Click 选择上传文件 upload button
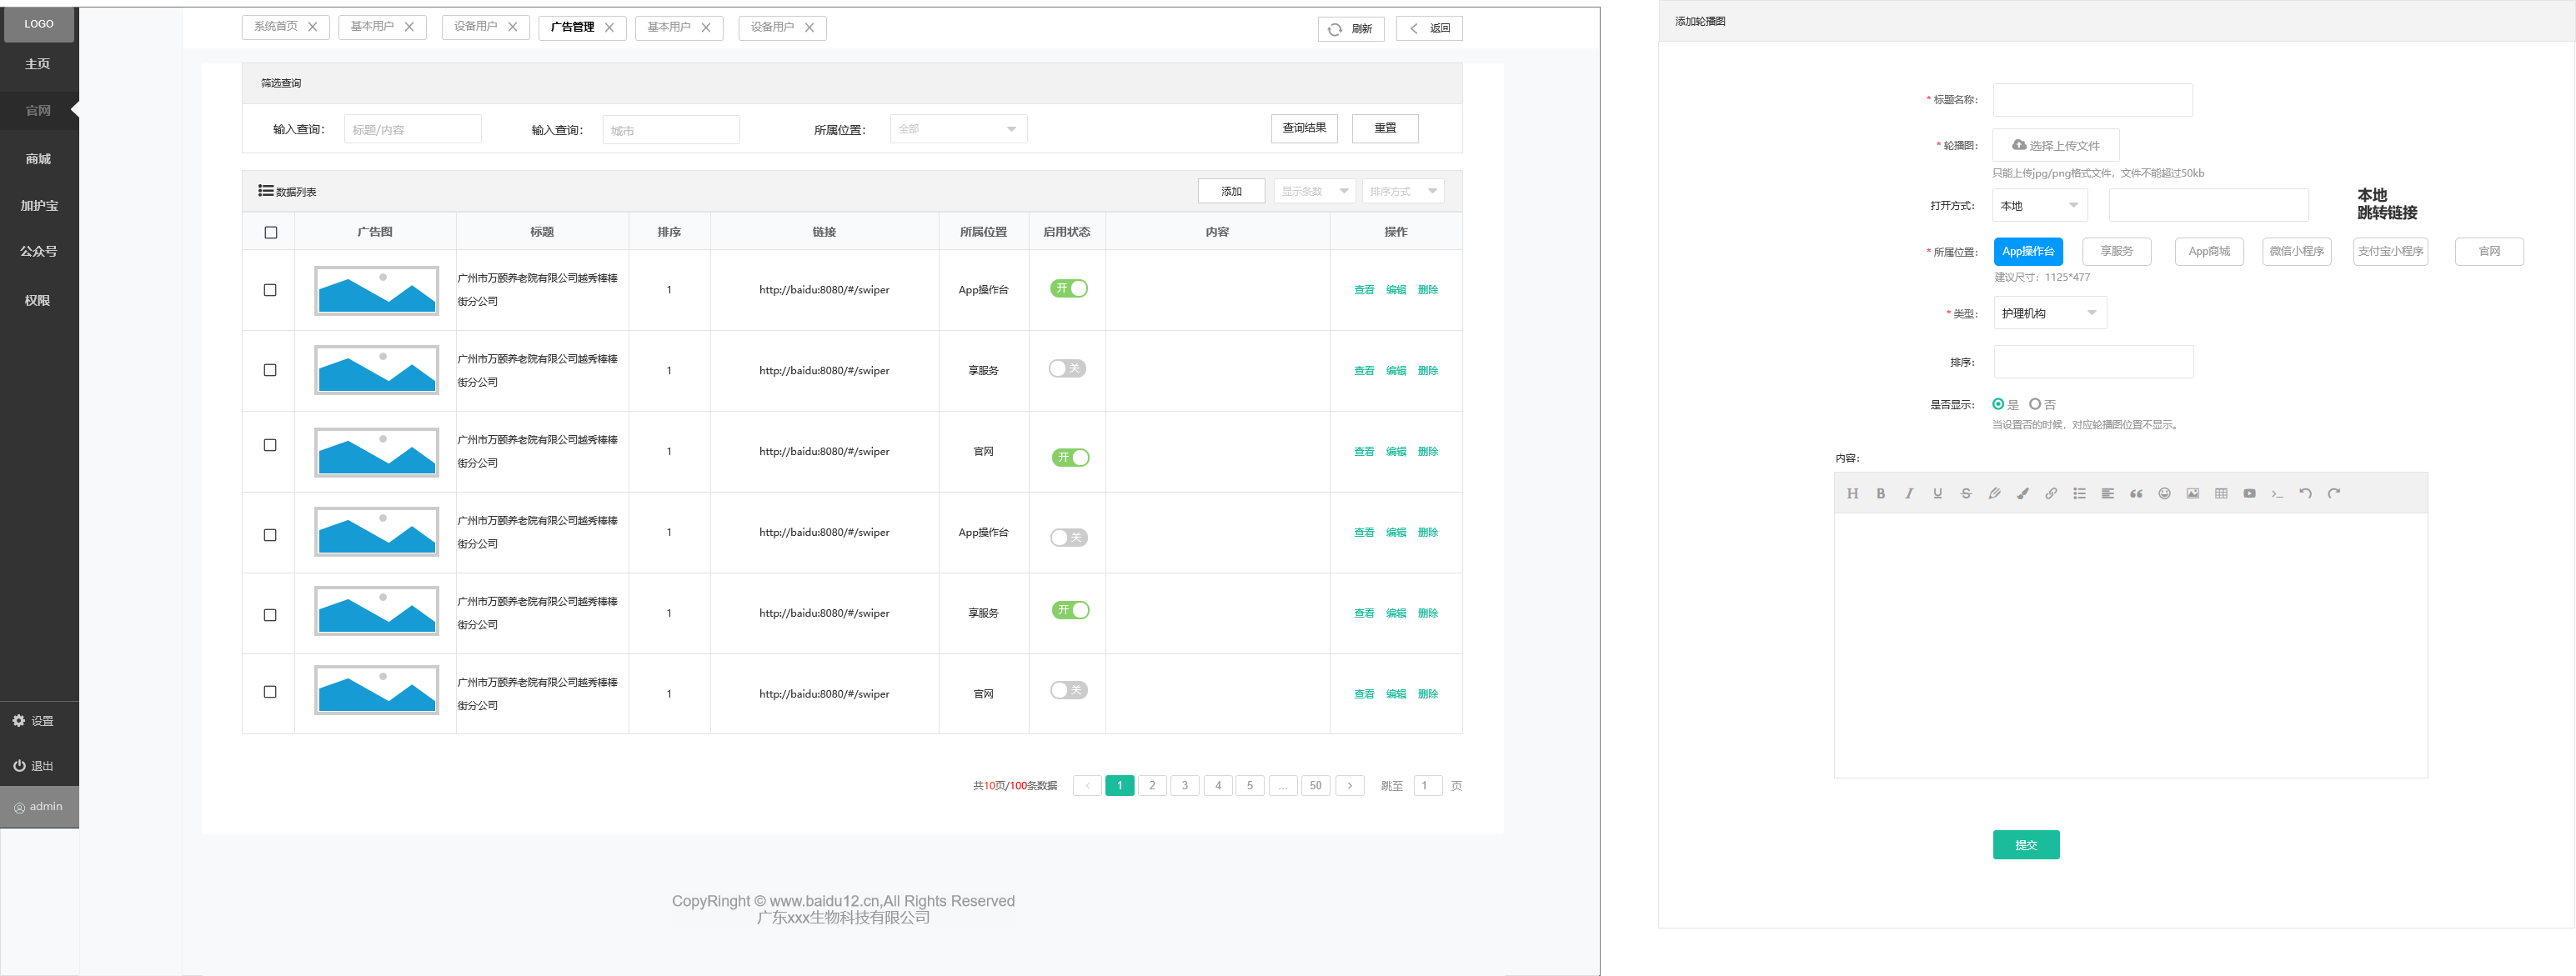The width and height of the screenshot is (2576, 976). pyautogui.click(x=2055, y=145)
